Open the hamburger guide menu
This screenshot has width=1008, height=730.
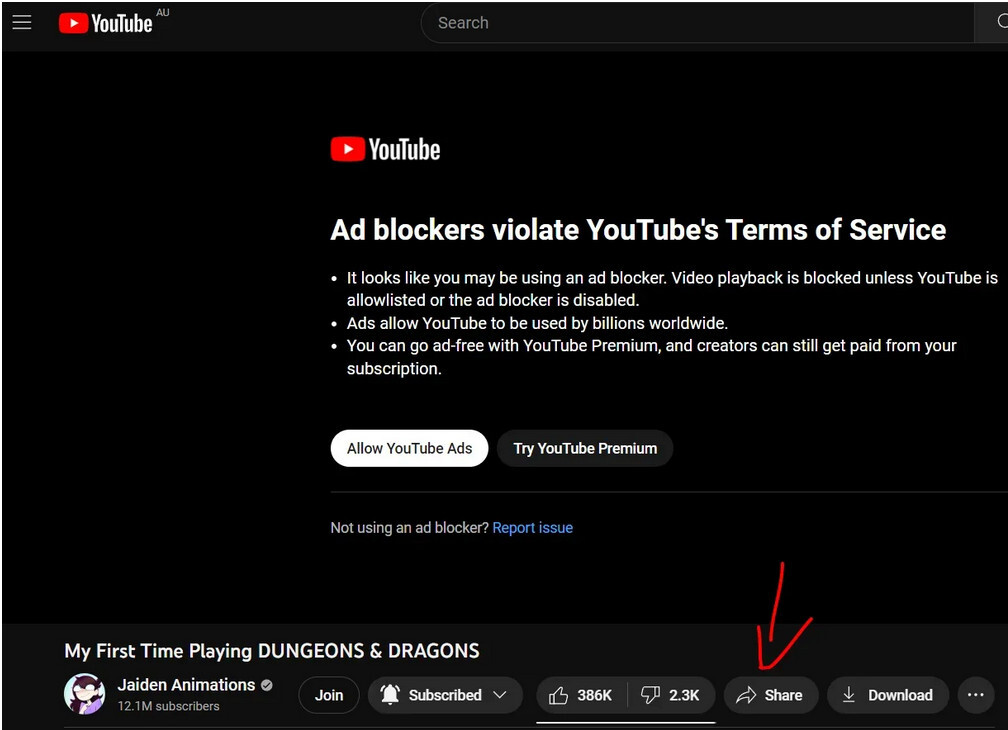22,22
